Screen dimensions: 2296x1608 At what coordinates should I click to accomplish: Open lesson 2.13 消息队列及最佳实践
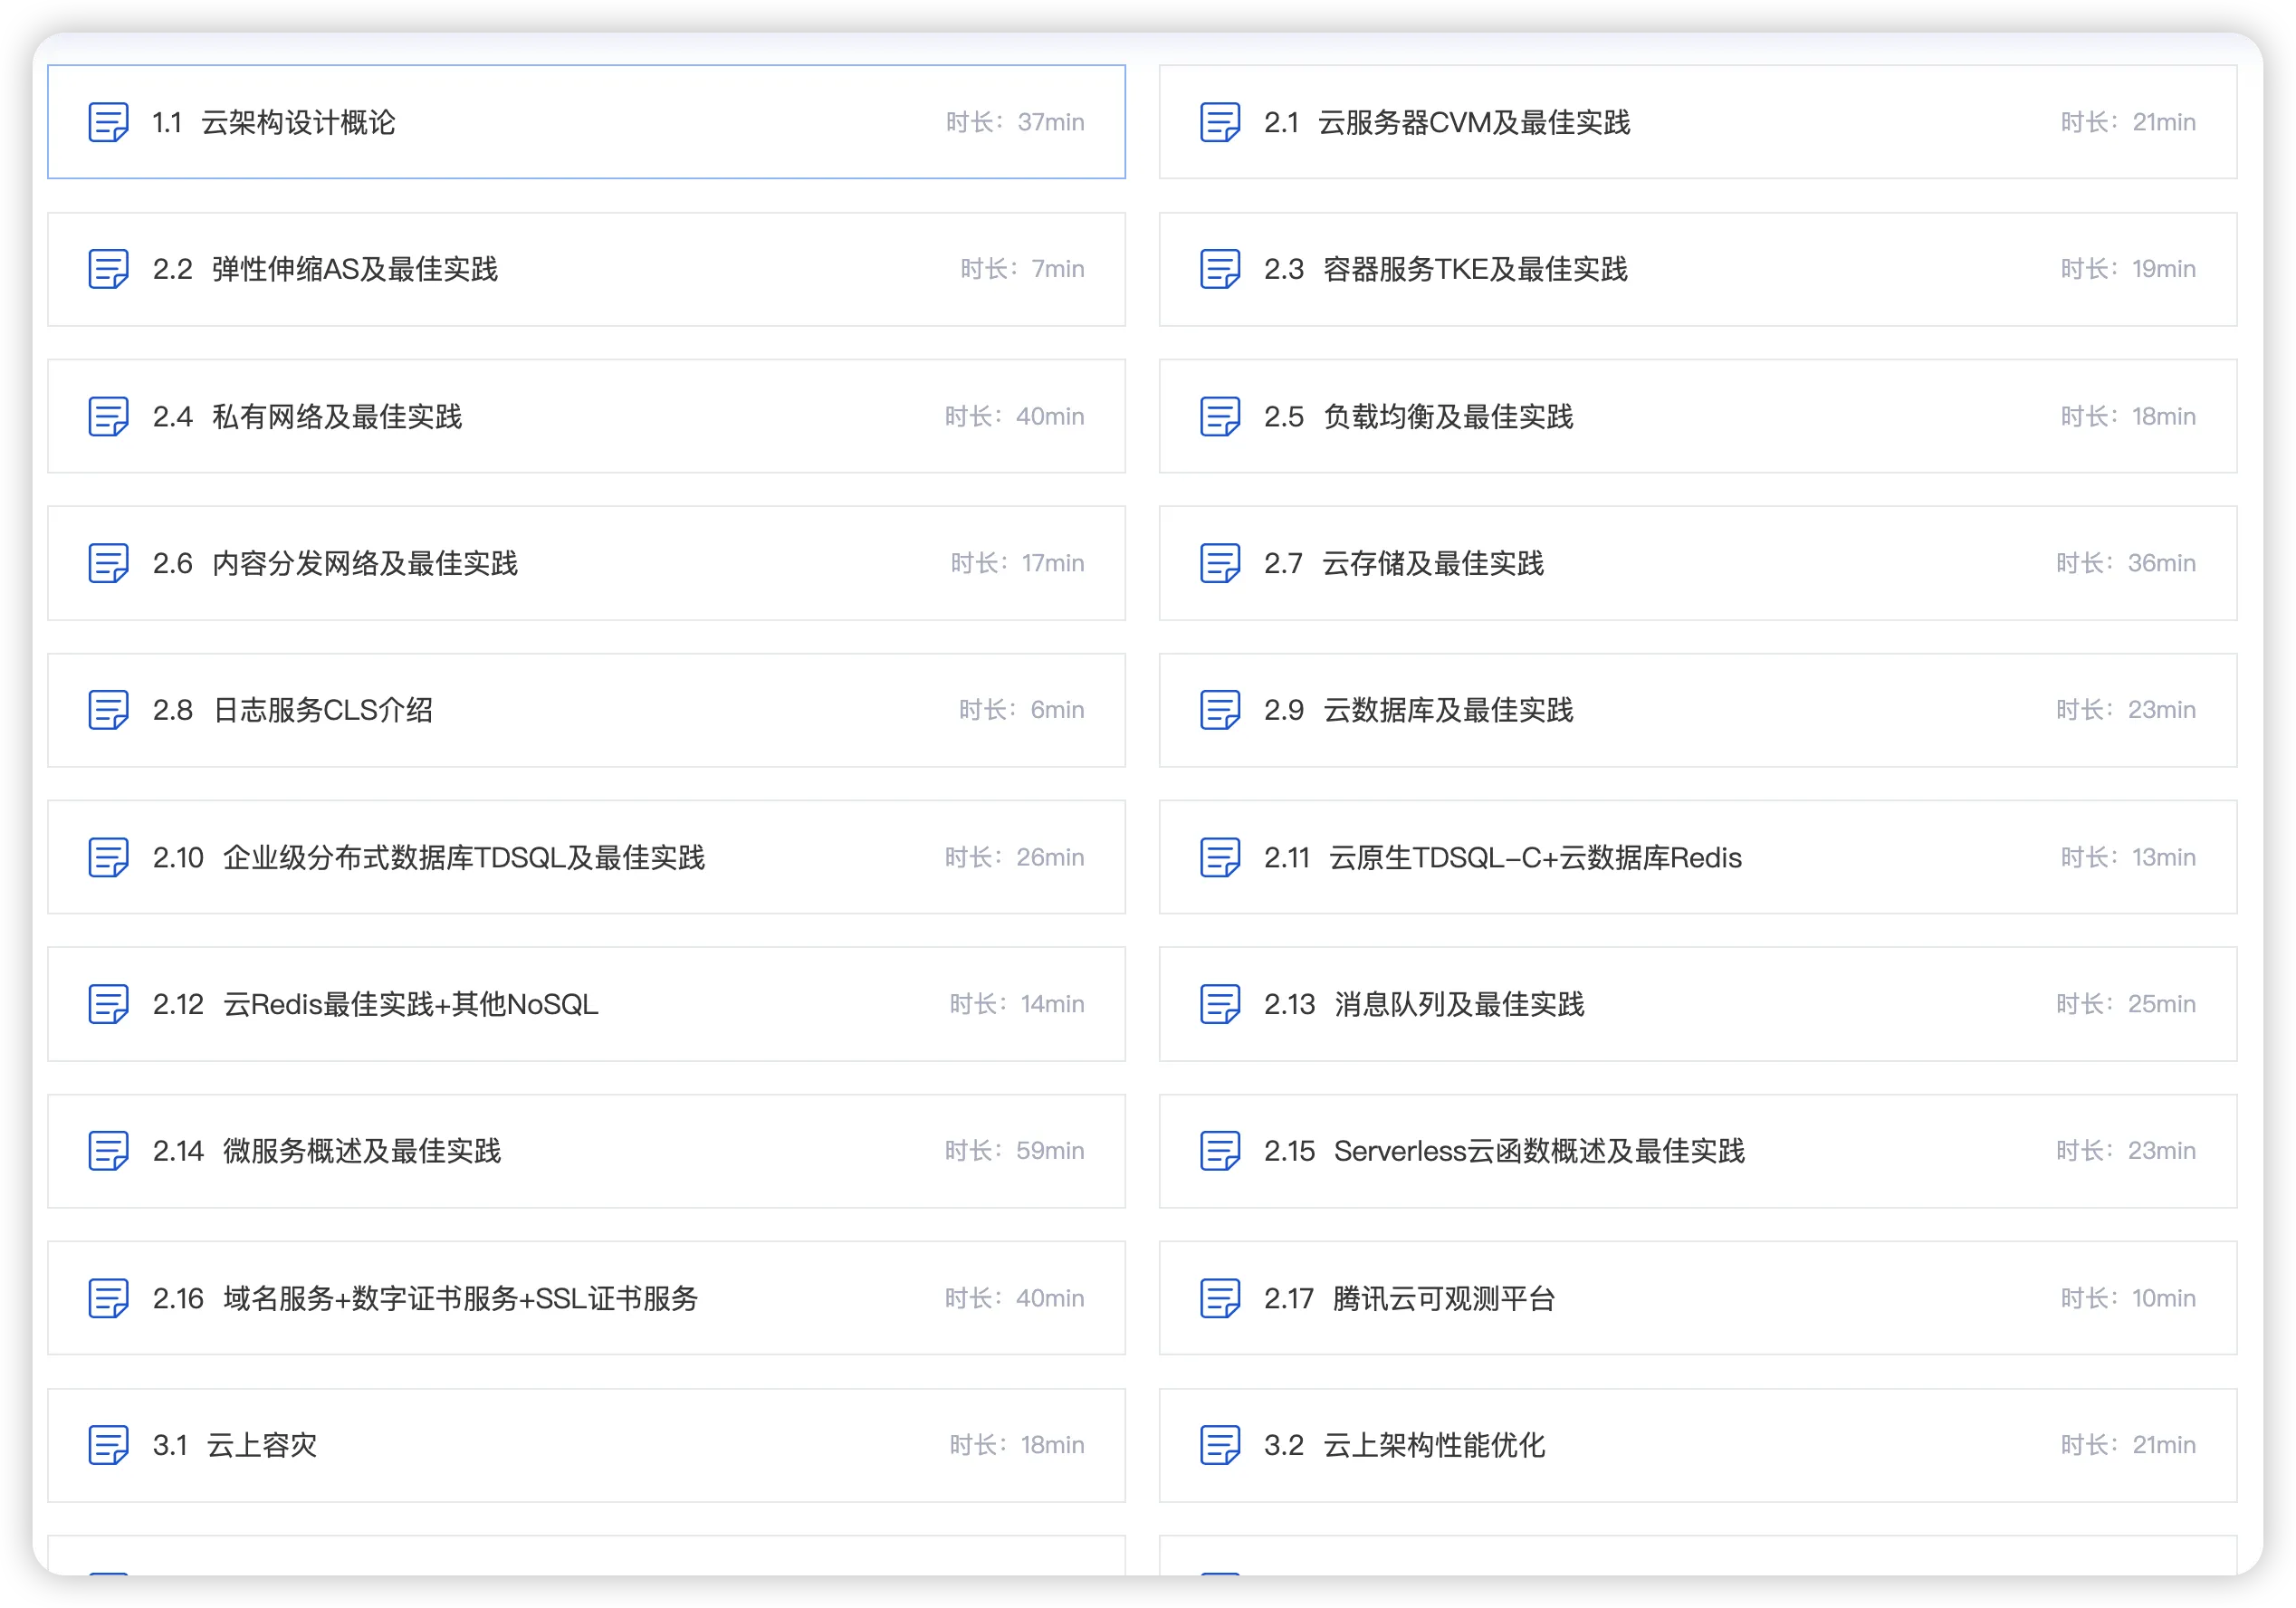1698,1004
